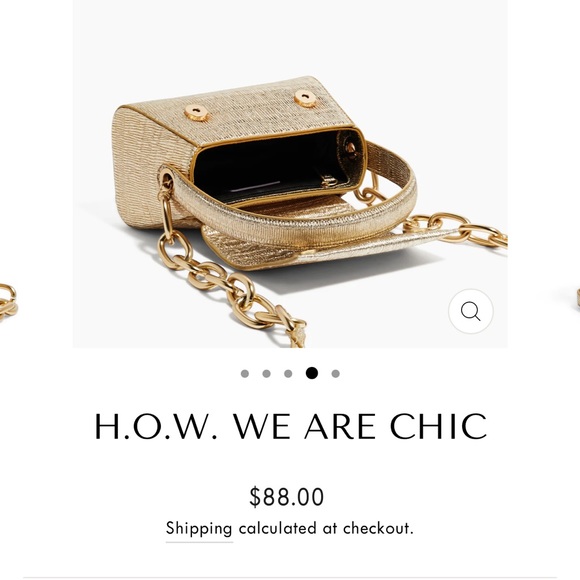580x580 pixels.
Task: Click the left gold stud on bag base
Action: (x=196, y=112)
